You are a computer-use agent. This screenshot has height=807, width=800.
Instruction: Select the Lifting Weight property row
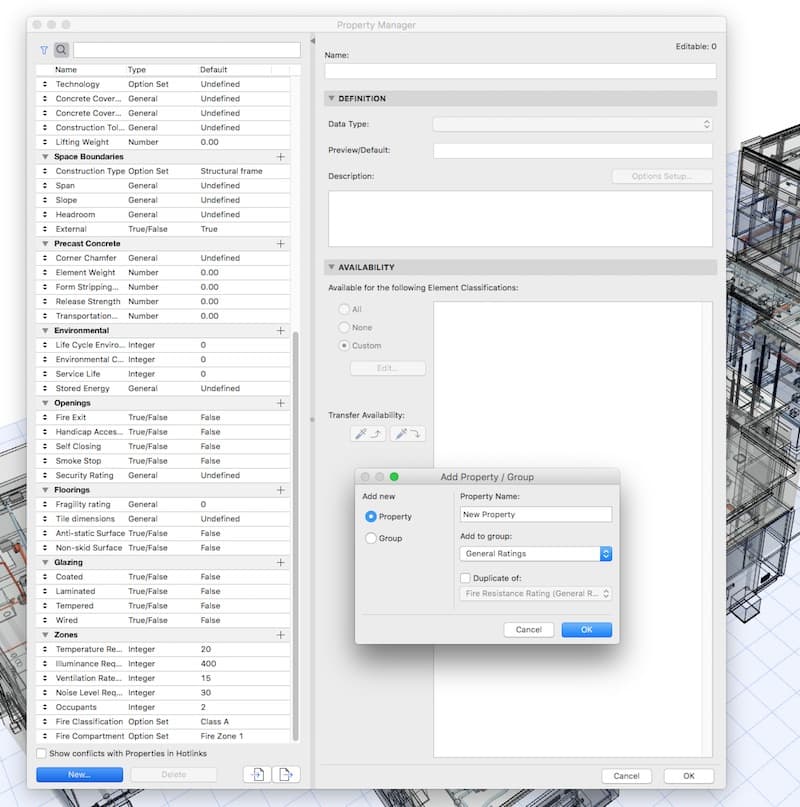[x=164, y=142]
